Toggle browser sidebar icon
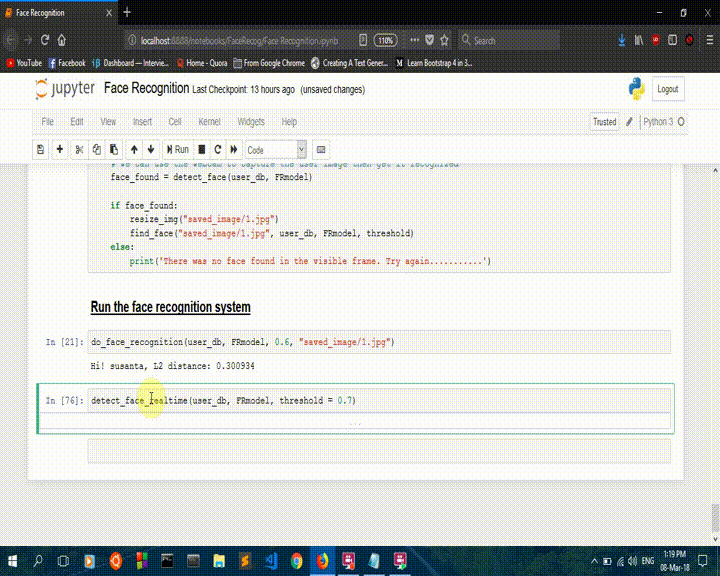The image size is (720, 576). click(x=672, y=40)
